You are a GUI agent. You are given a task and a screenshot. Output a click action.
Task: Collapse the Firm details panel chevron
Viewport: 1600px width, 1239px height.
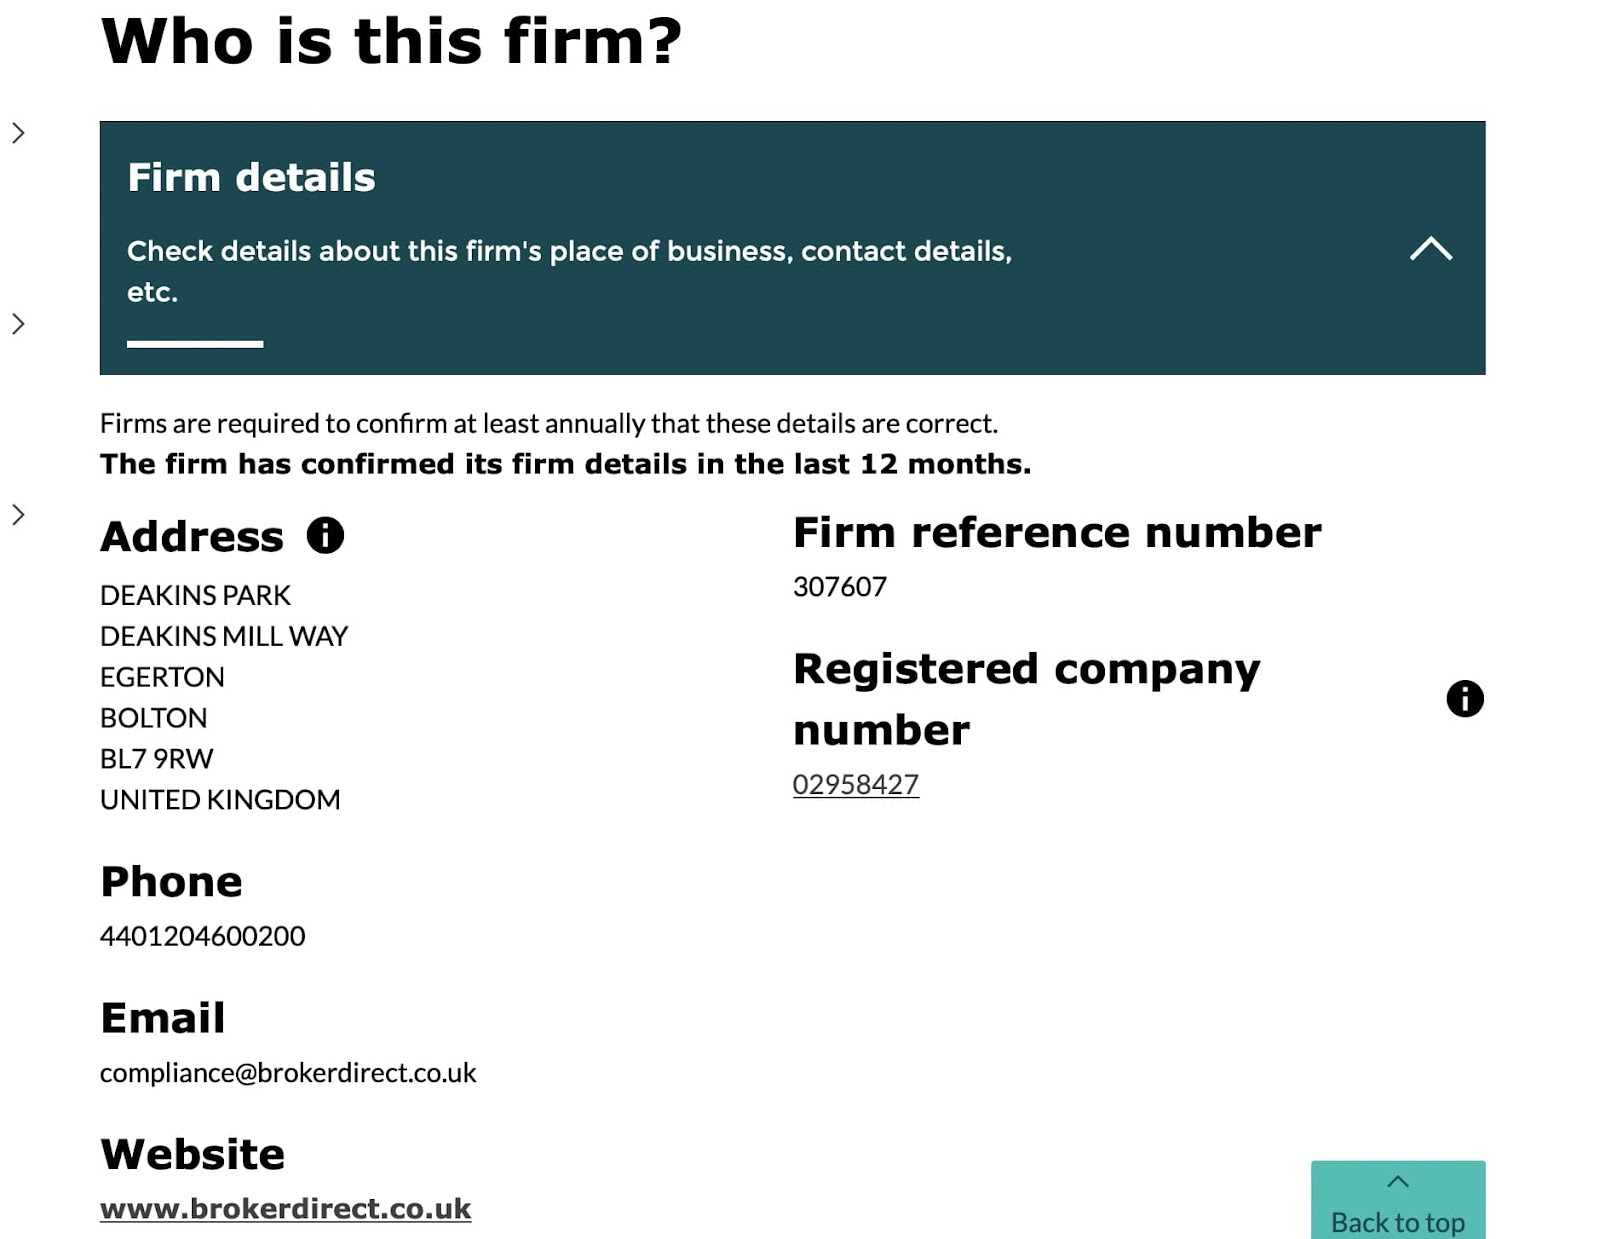pos(1431,248)
